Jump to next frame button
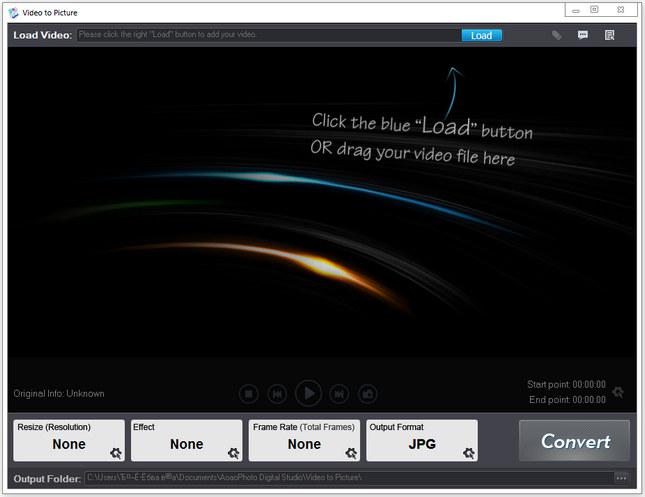The image size is (645, 497). 339,394
